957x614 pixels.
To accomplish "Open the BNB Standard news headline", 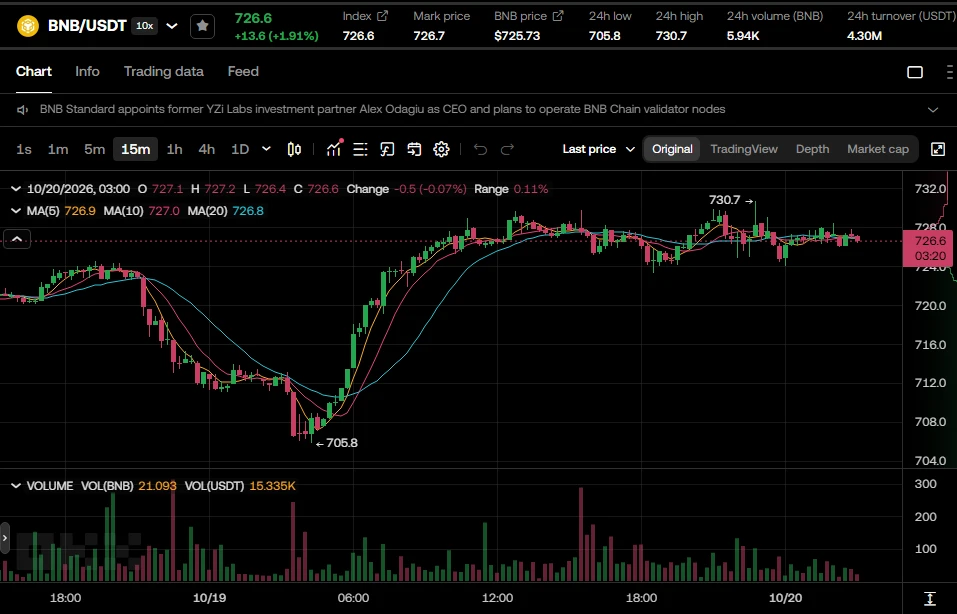I will (x=383, y=109).
